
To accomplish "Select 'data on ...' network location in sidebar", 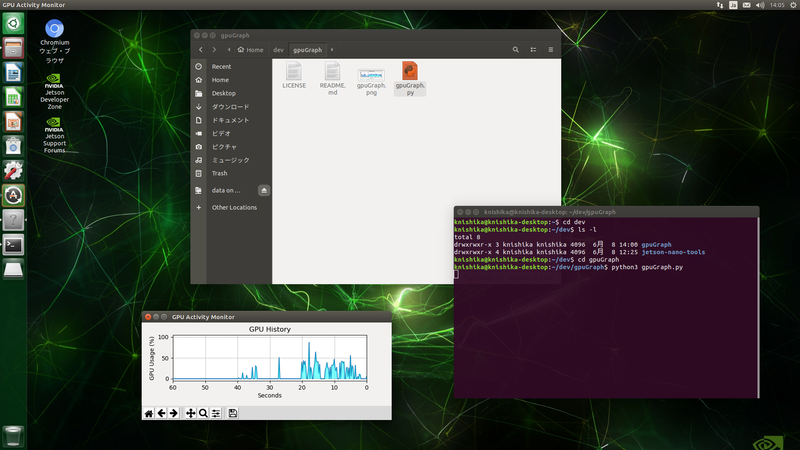I will click(x=224, y=190).
